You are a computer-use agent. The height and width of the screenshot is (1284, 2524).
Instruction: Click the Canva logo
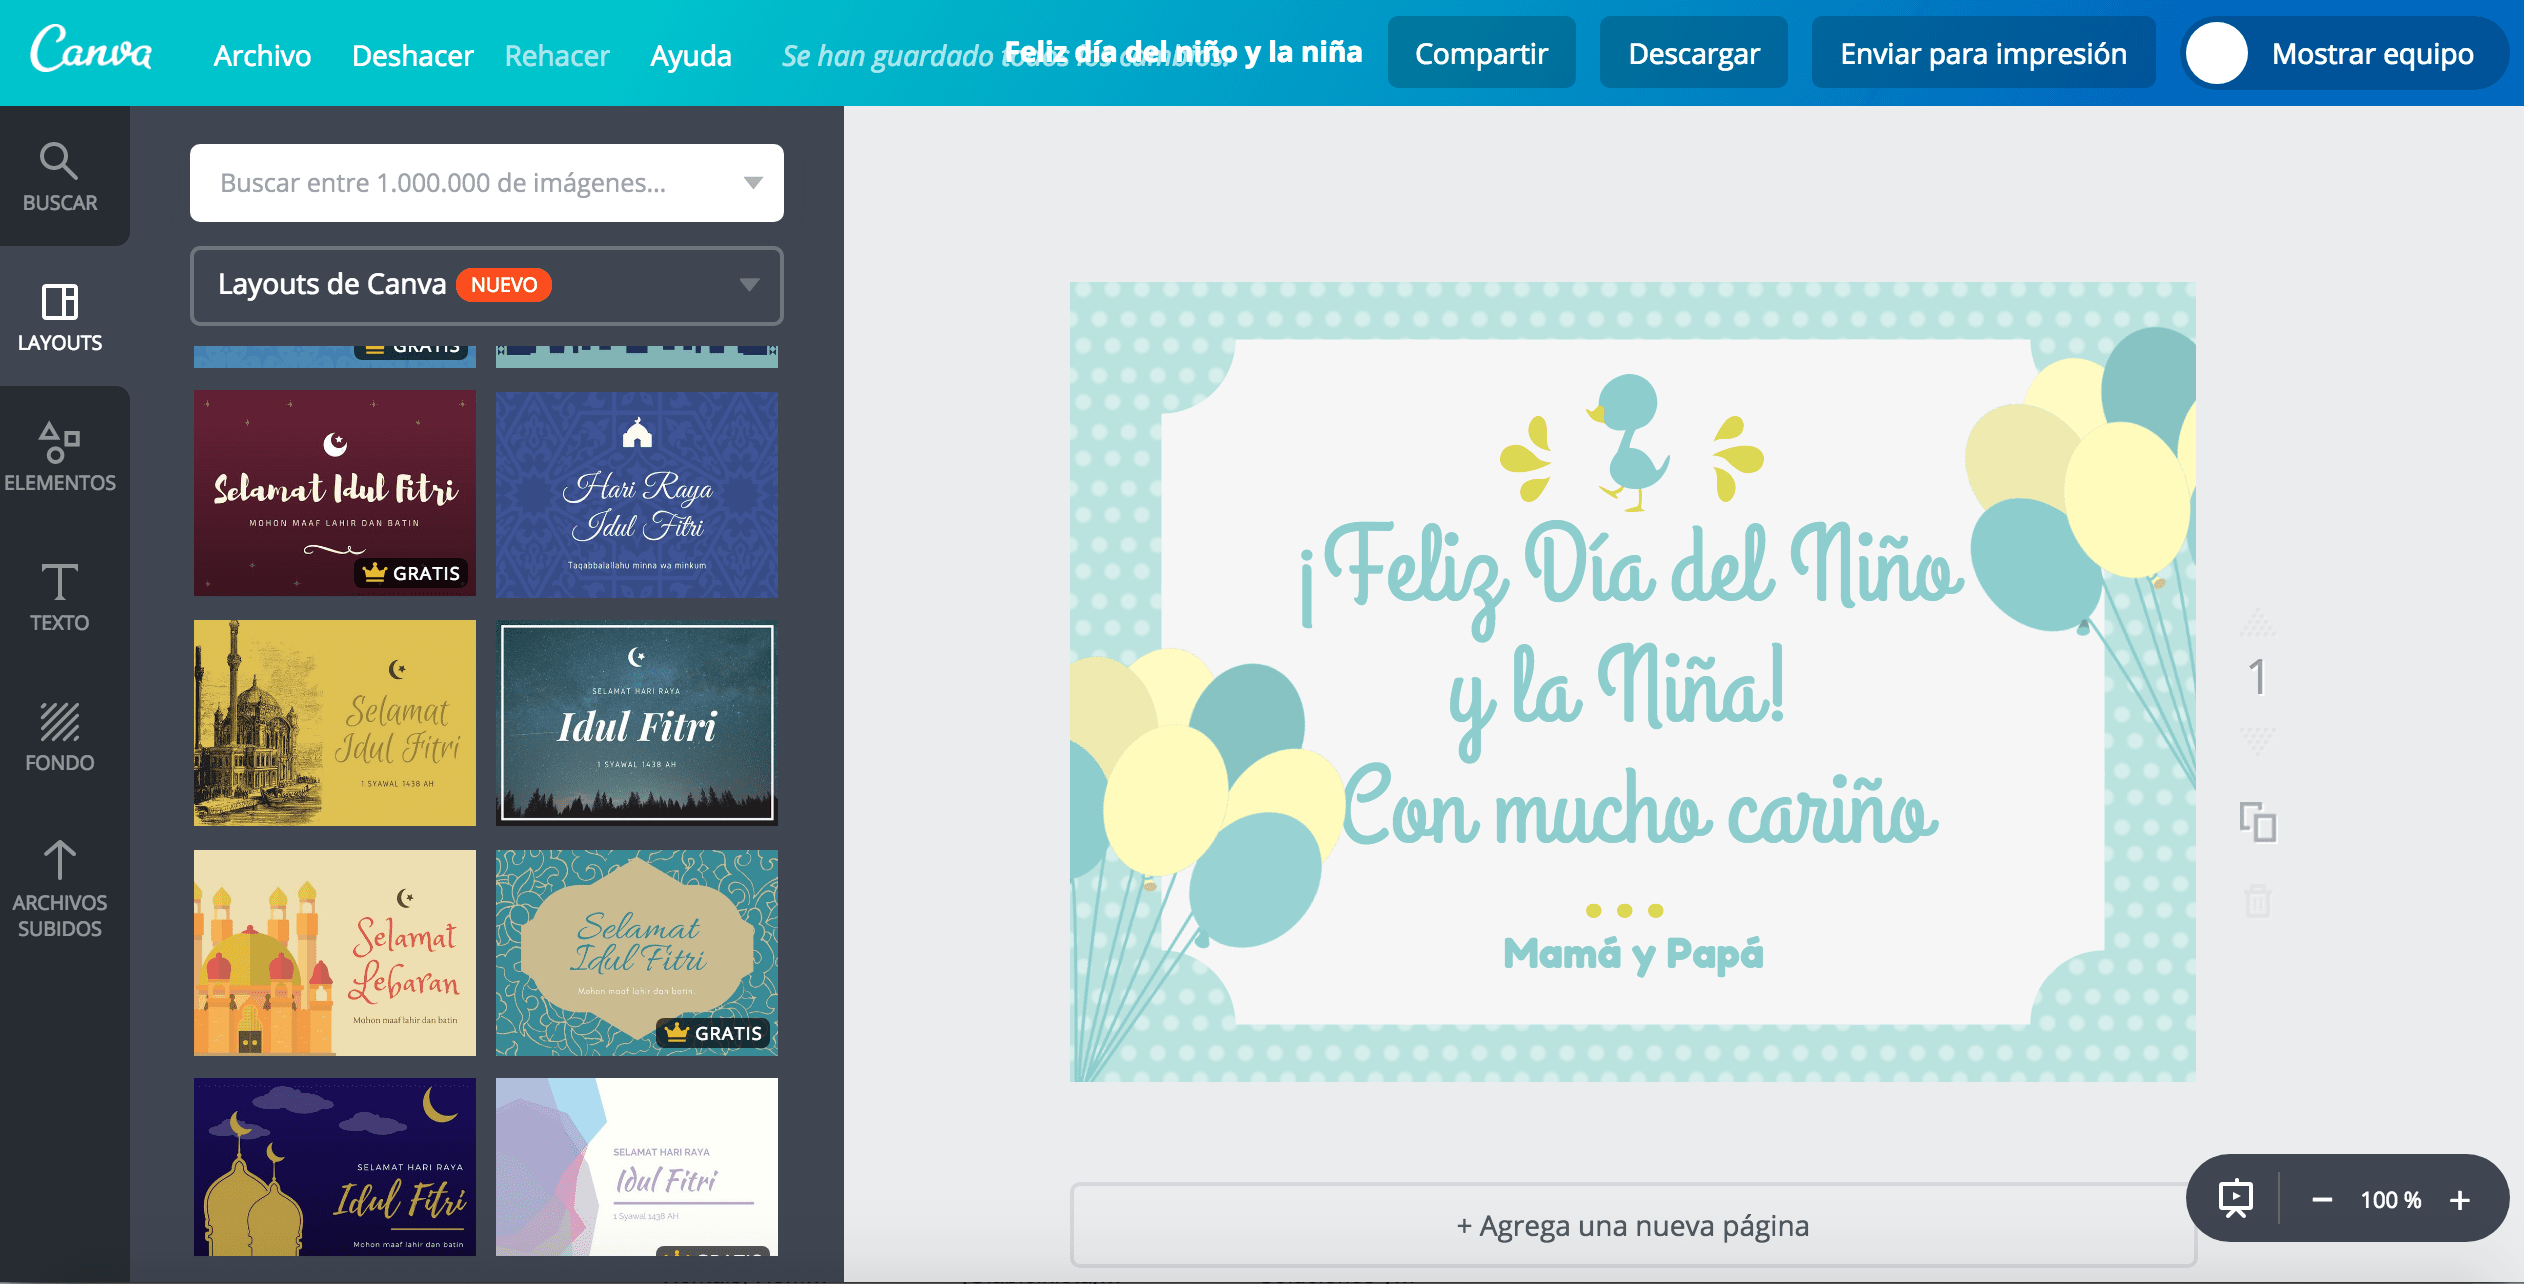pos(91,50)
